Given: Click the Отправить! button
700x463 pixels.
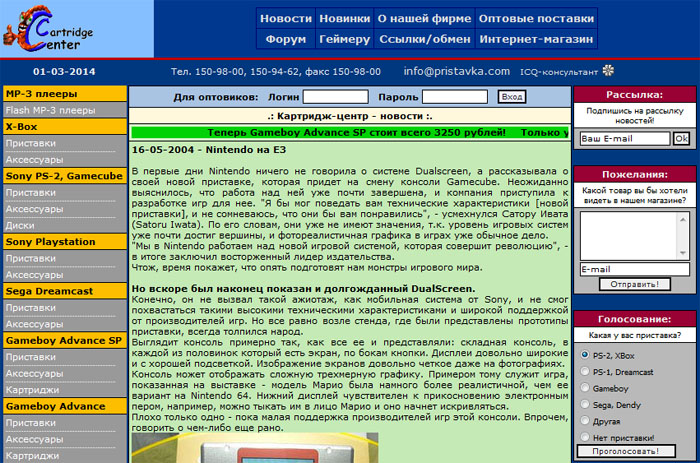Looking at the screenshot, I should (x=634, y=284).
